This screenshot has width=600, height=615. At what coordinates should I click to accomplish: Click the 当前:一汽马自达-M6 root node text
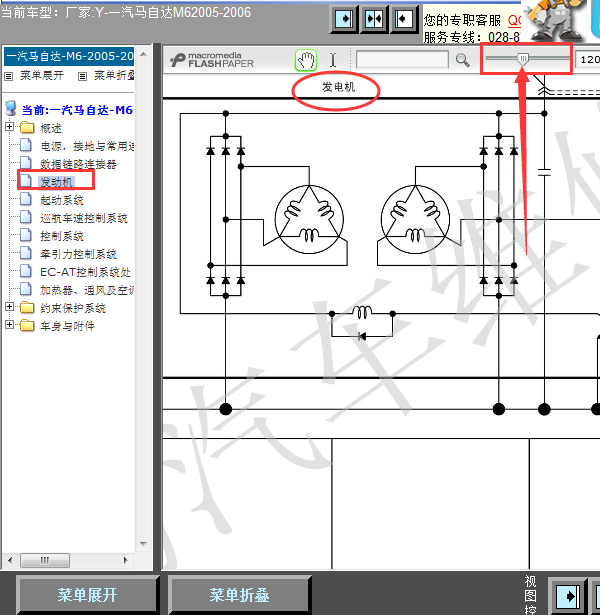(77, 110)
